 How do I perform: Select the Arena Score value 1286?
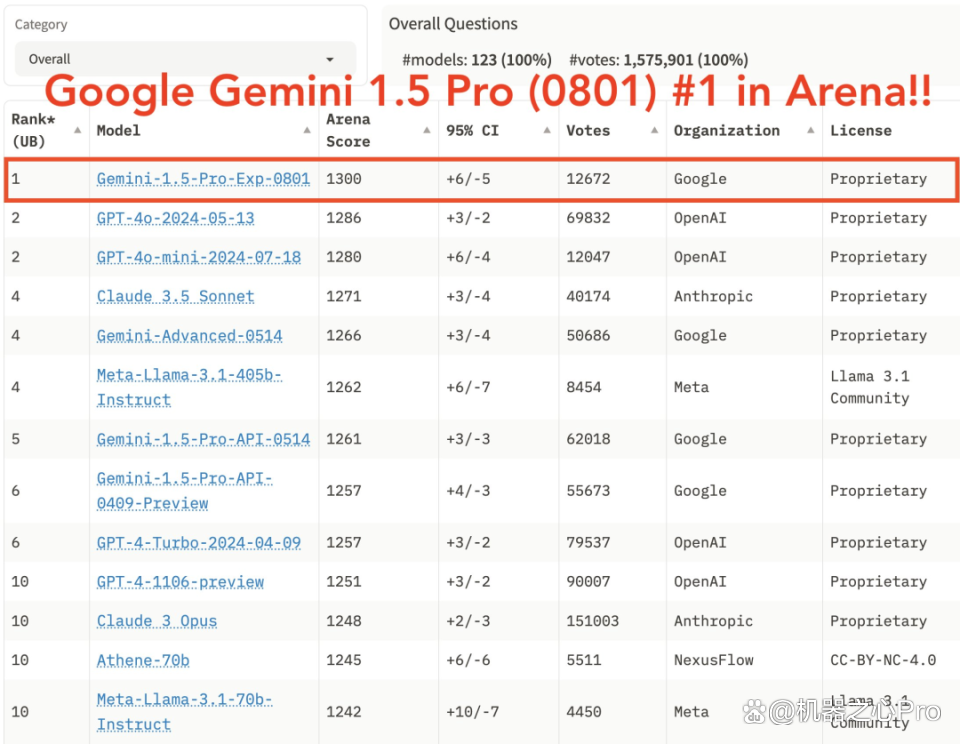344,218
